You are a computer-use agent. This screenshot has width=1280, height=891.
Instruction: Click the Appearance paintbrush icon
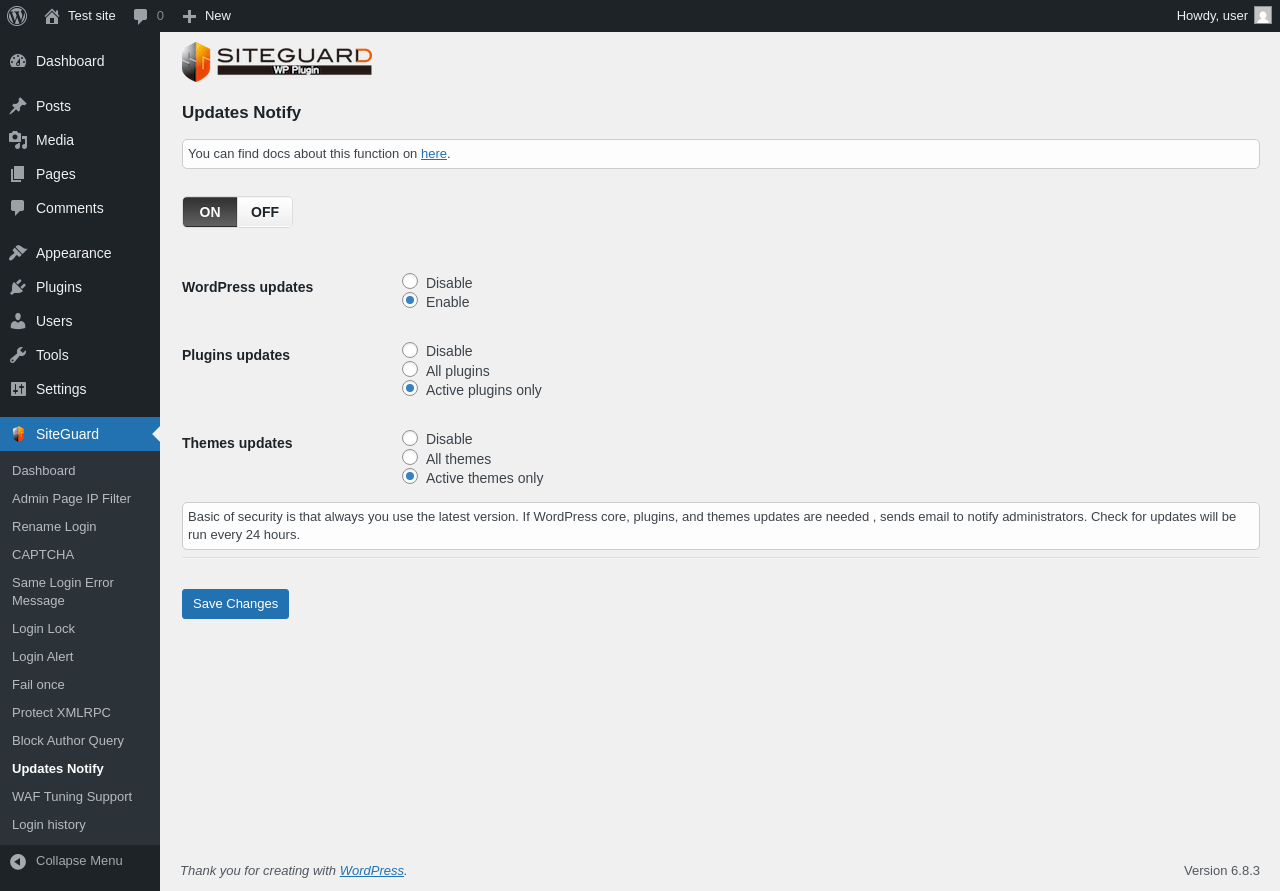point(18,253)
